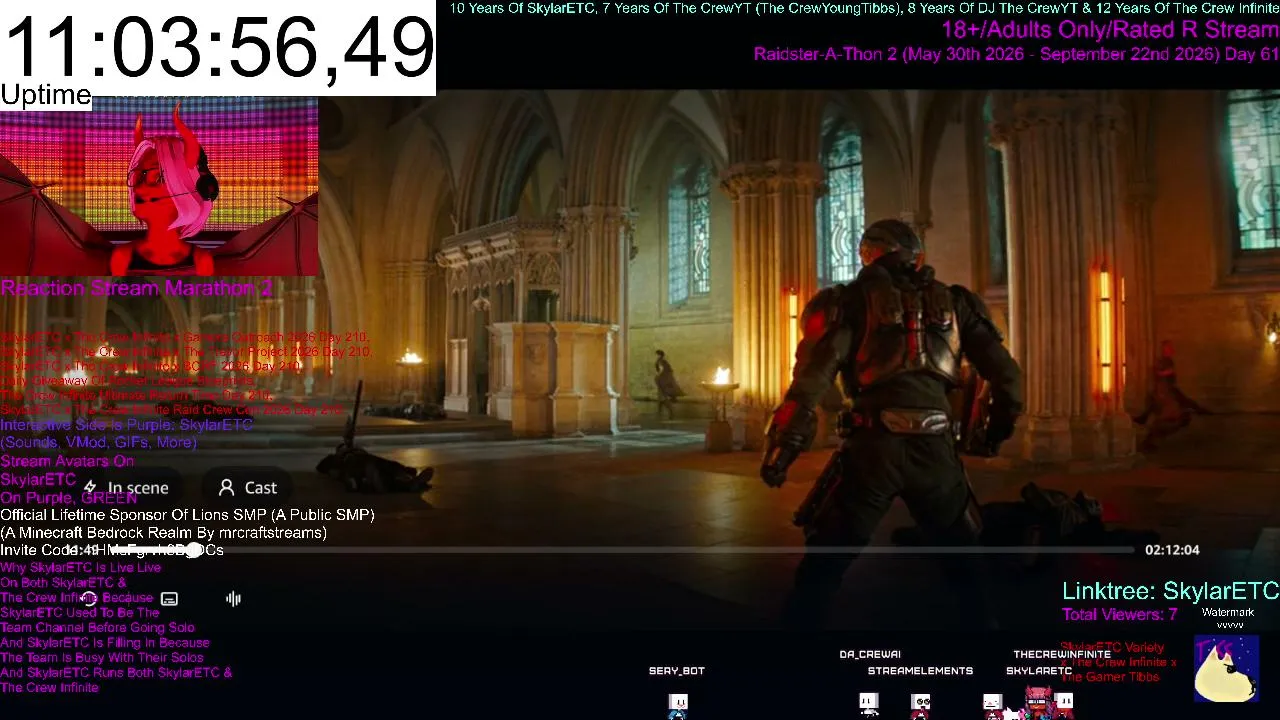Click 'Reaction Stream Marathon 2' title text
The width and height of the screenshot is (1280, 720).
coord(136,289)
